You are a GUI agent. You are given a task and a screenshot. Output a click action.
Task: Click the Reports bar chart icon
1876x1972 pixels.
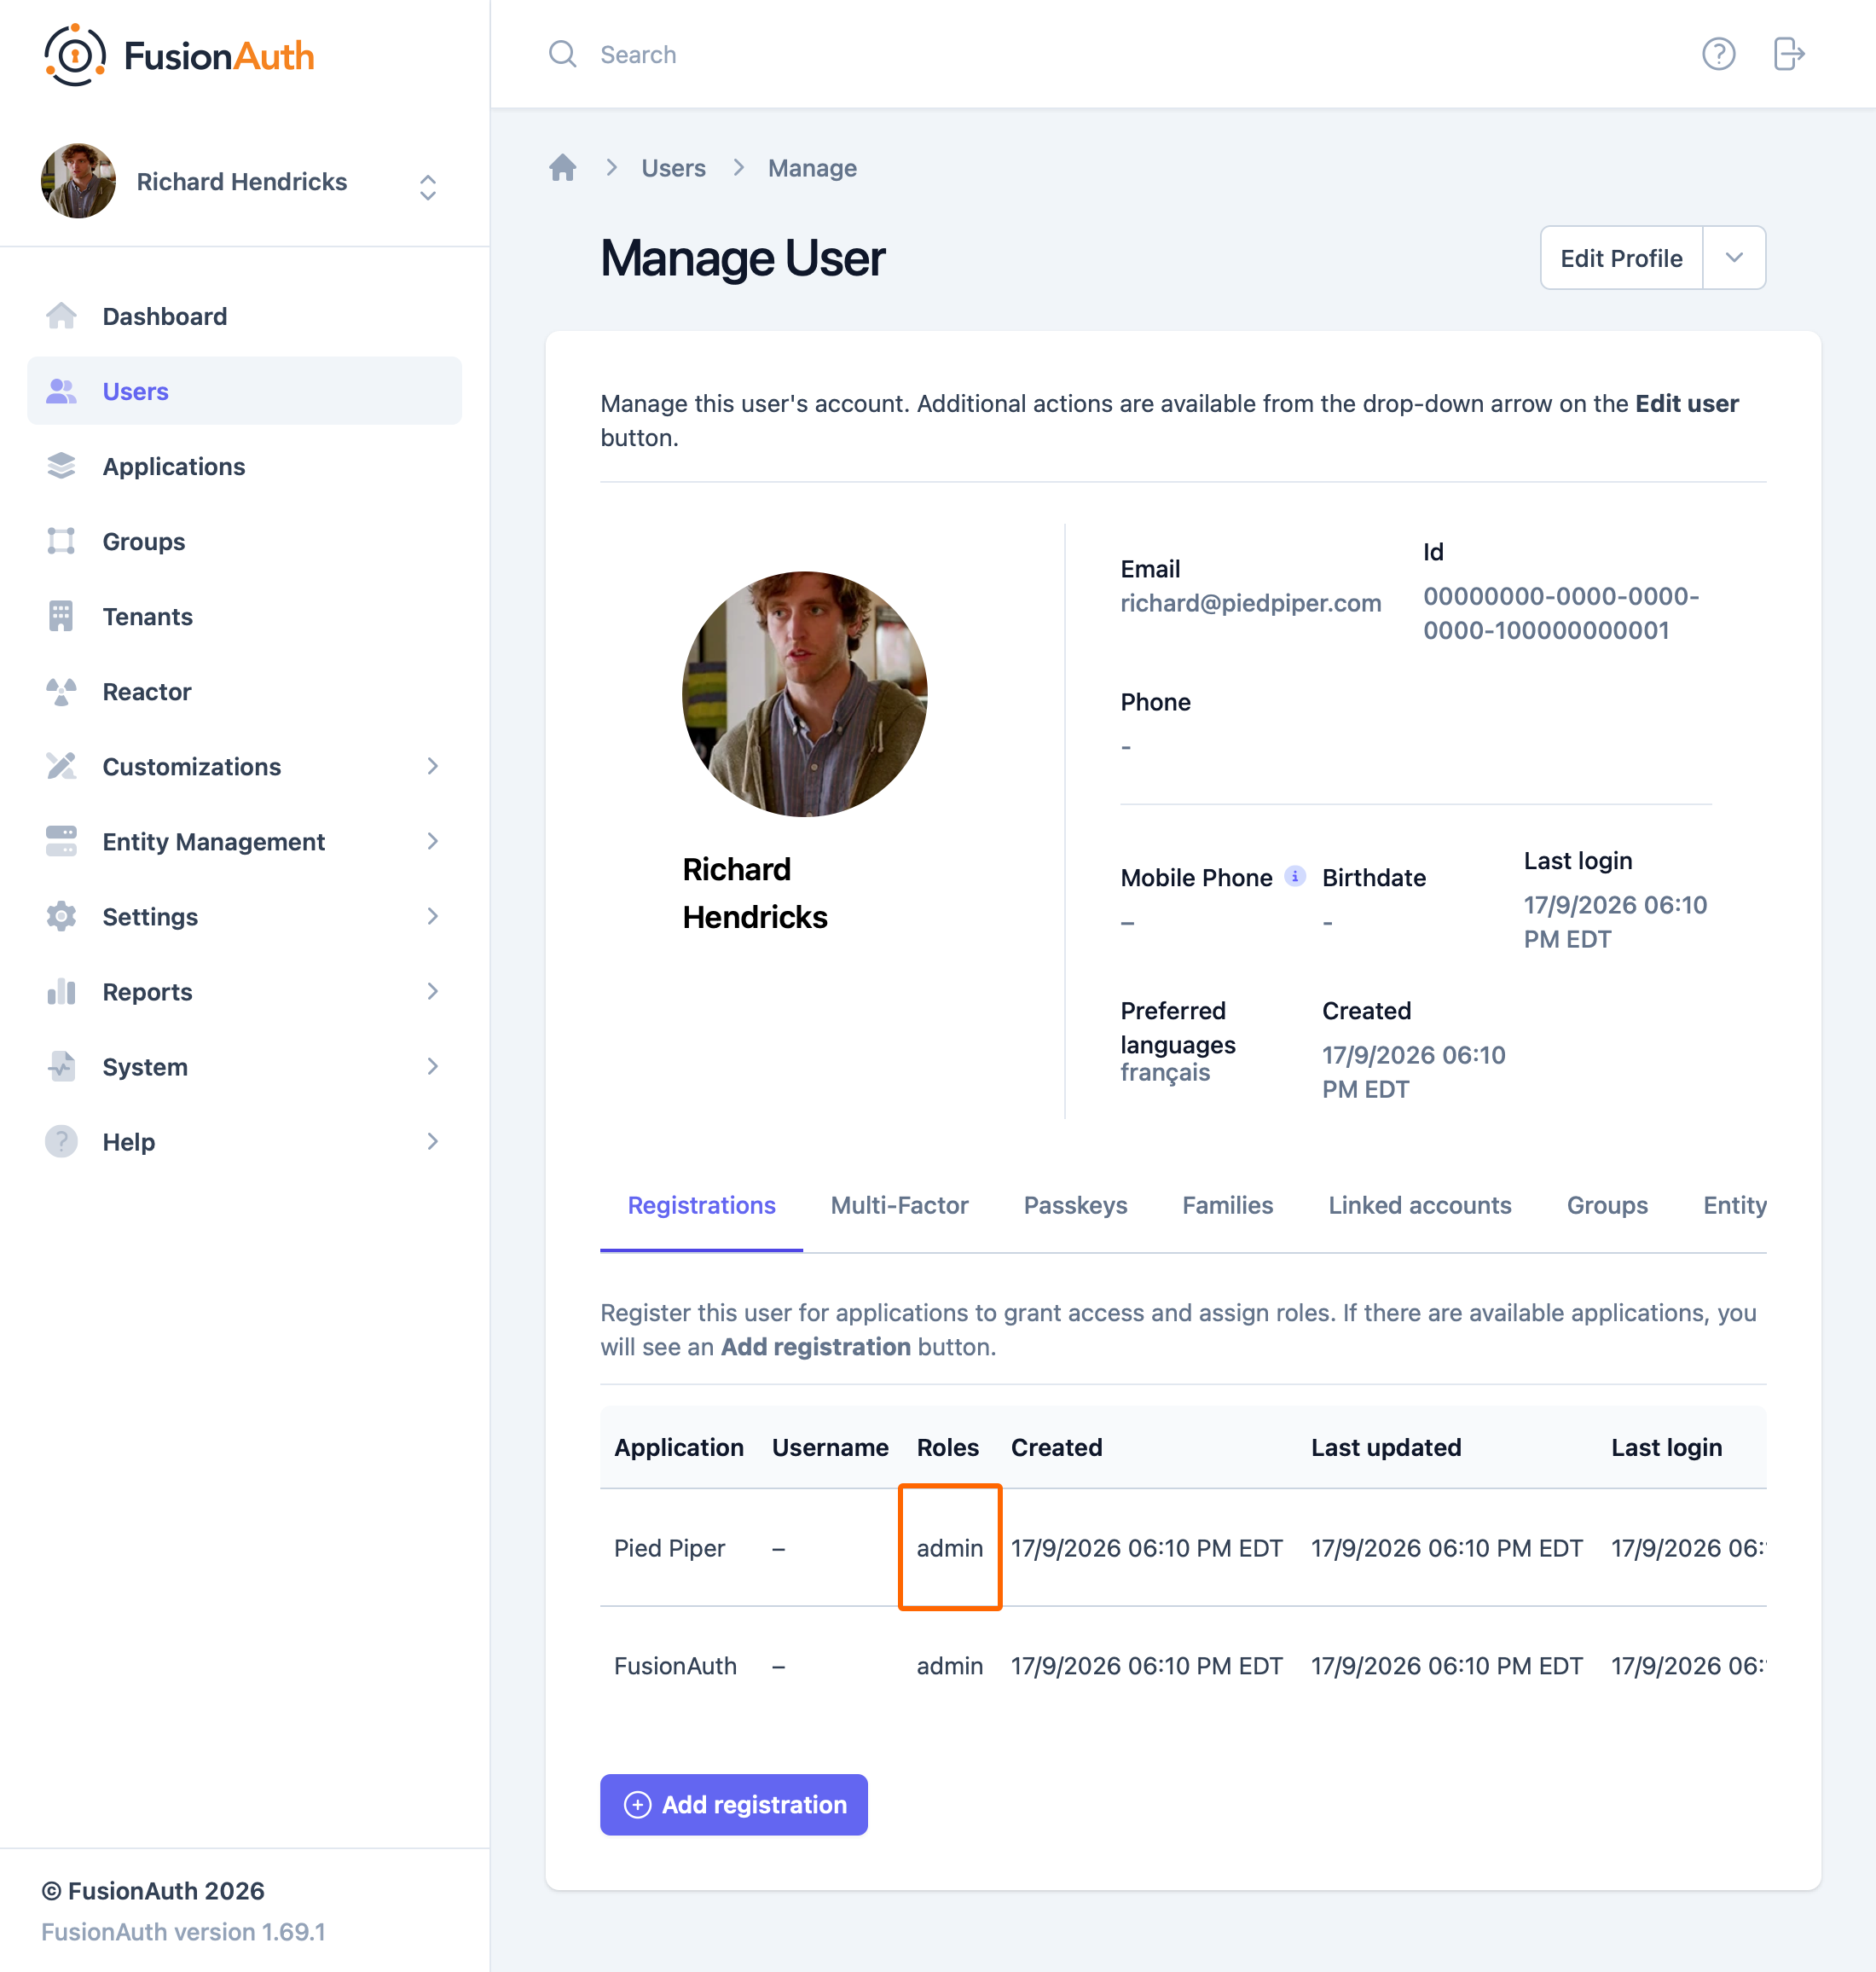tap(61, 991)
